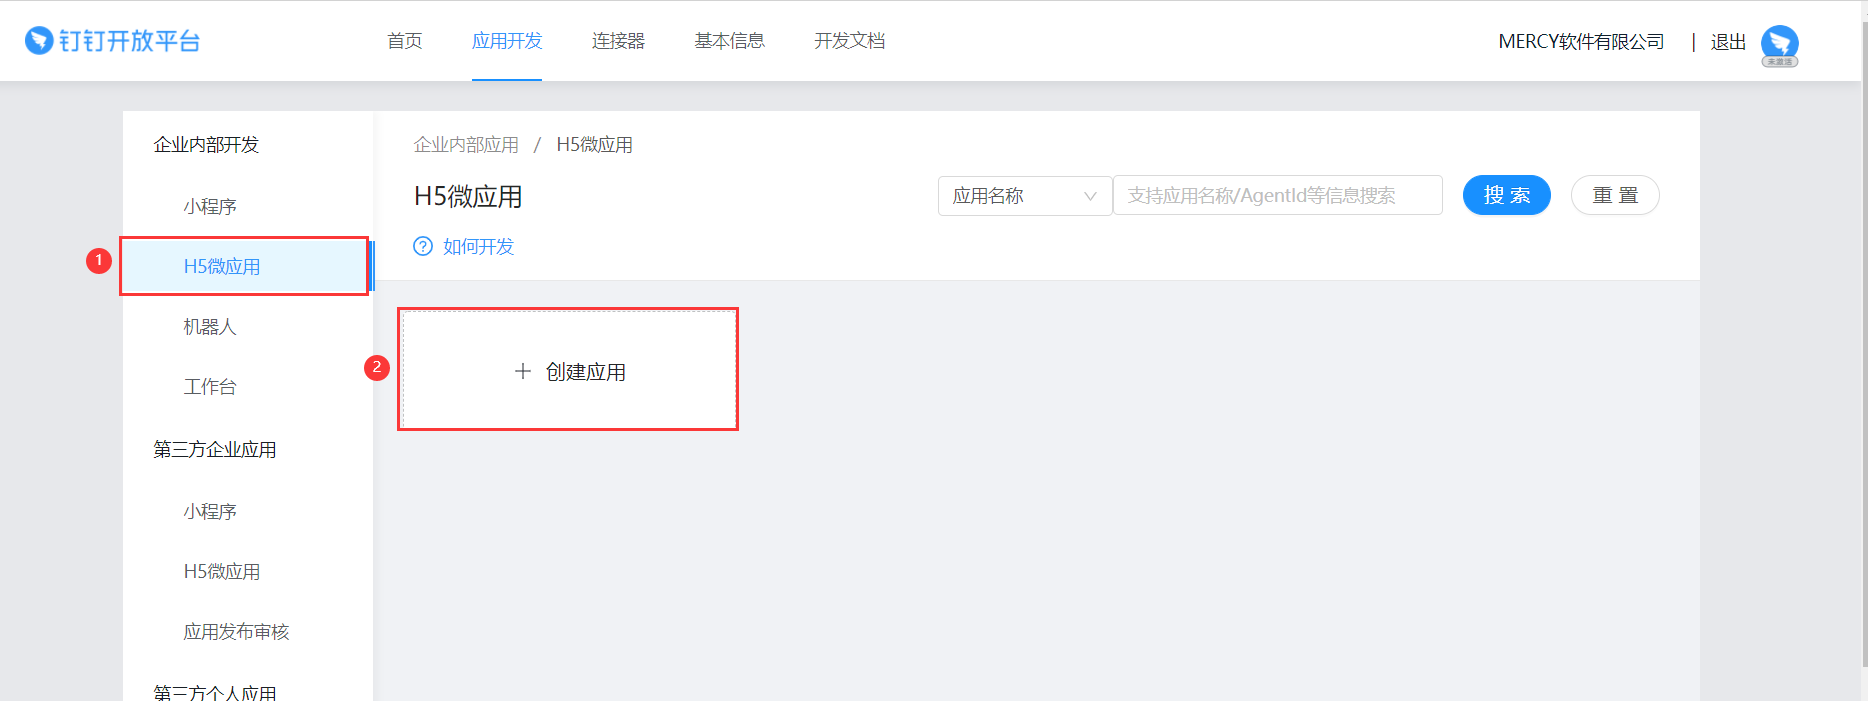The width and height of the screenshot is (1868, 701).
Task: Open the 应用名称 filter combo box
Action: 1025,195
